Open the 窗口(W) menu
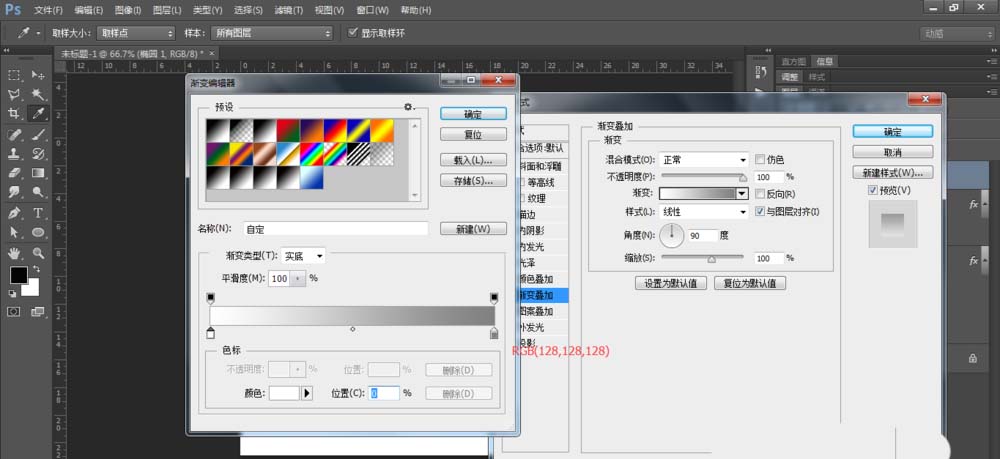The image size is (1000, 459). click(372, 10)
